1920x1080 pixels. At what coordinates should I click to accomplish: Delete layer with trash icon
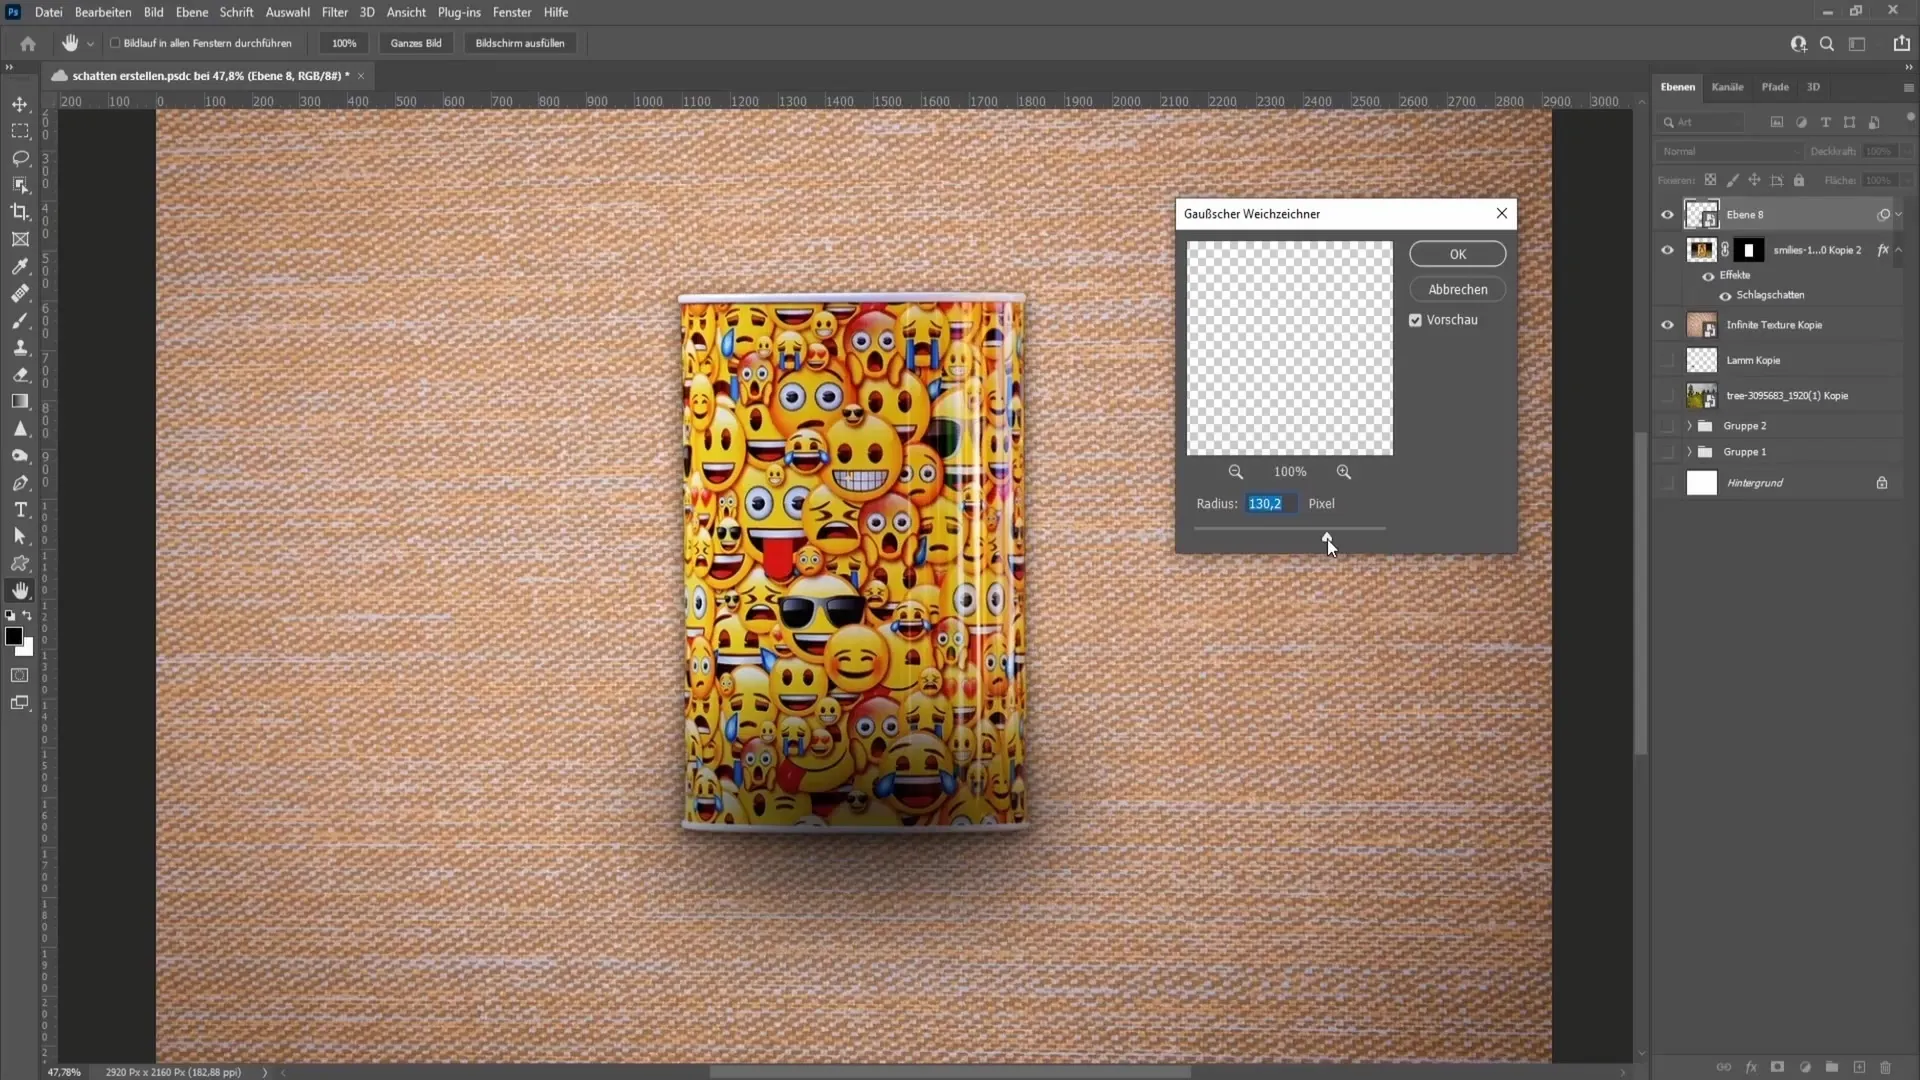pos(1886,1067)
